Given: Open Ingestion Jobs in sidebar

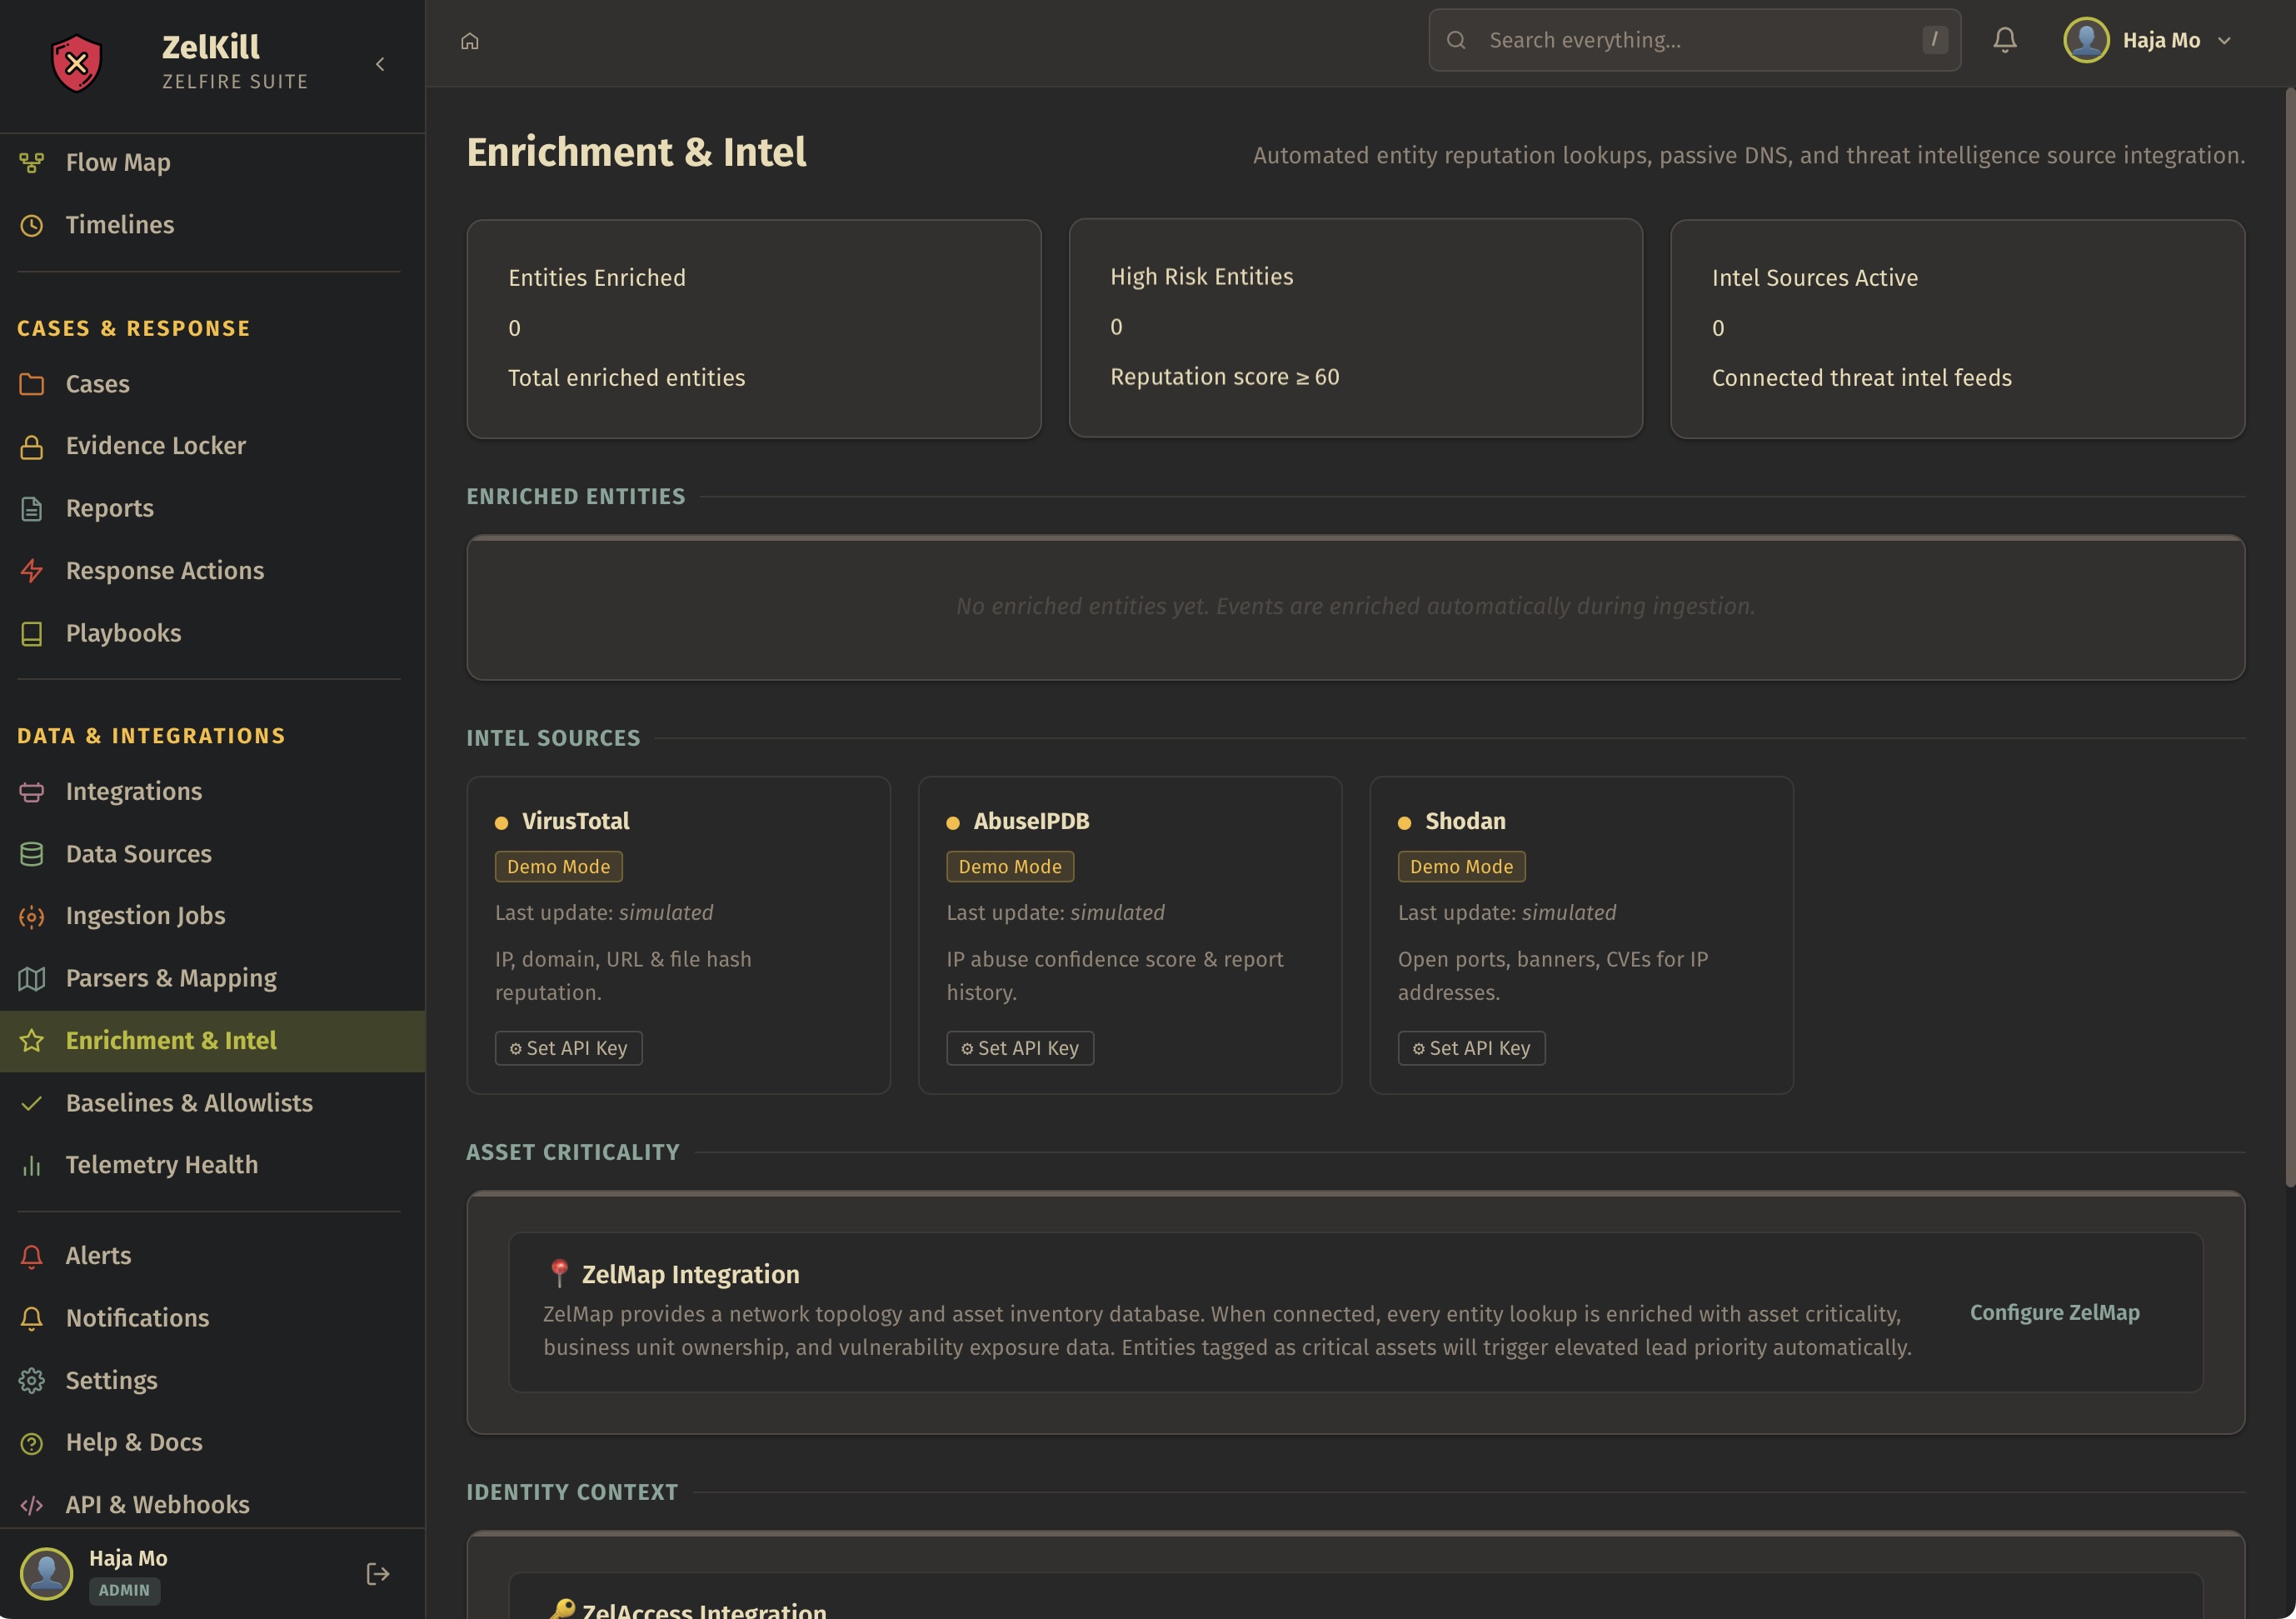Looking at the screenshot, I should coord(145,916).
